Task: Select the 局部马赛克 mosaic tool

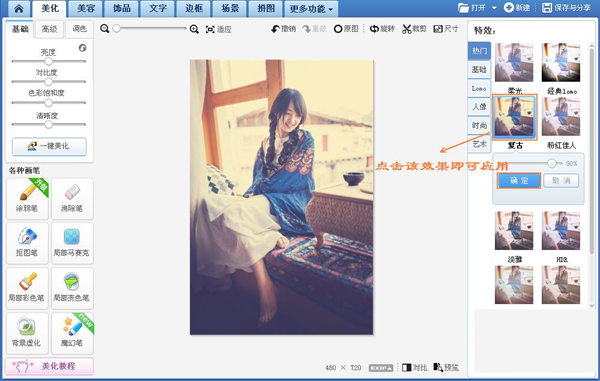Action: [x=72, y=243]
